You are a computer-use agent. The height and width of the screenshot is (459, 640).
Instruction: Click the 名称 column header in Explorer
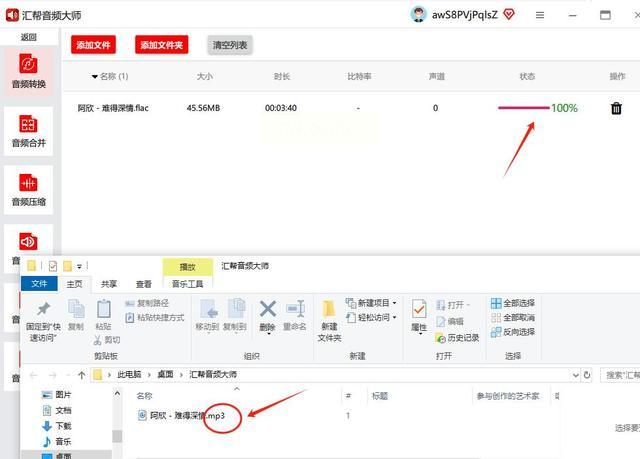(x=144, y=396)
